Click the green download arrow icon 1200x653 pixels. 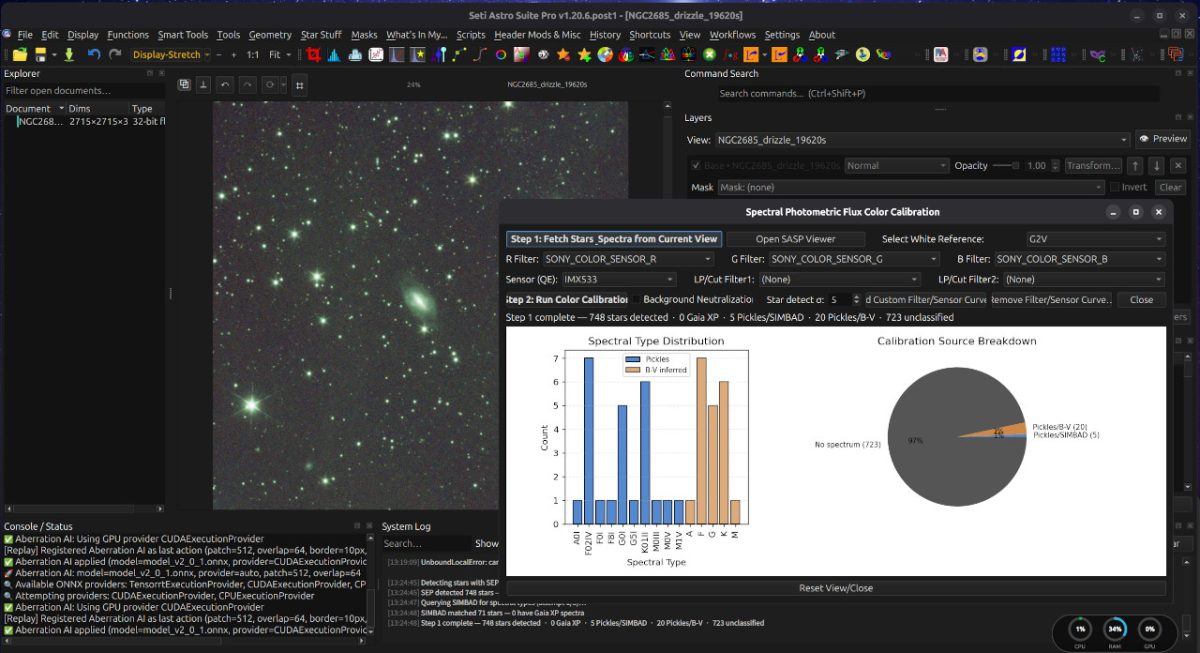click(69, 55)
